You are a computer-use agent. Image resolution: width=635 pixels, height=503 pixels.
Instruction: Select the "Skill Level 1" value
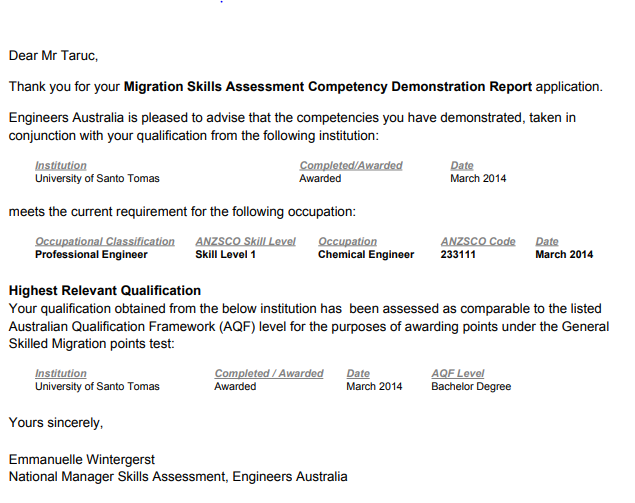(225, 255)
